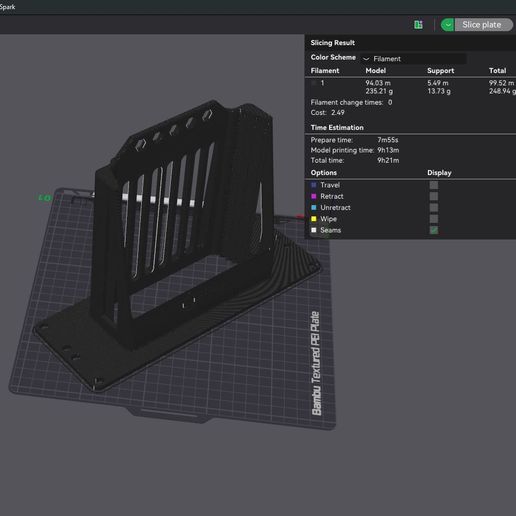Click the Time Estimation section header
The width and height of the screenshot is (516, 516).
coord(337,128)
